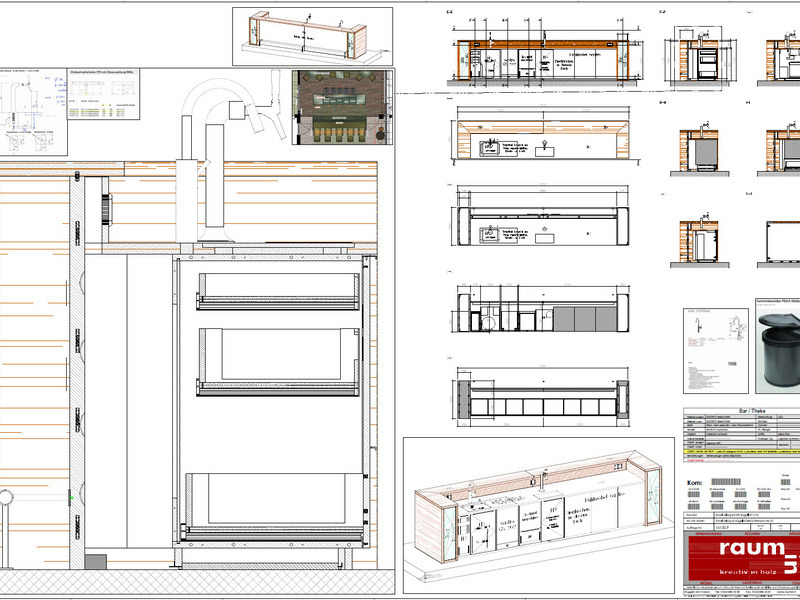The image size is (800, 600).
Task: Click the top drawer in the large section
Action: [278, 291]
